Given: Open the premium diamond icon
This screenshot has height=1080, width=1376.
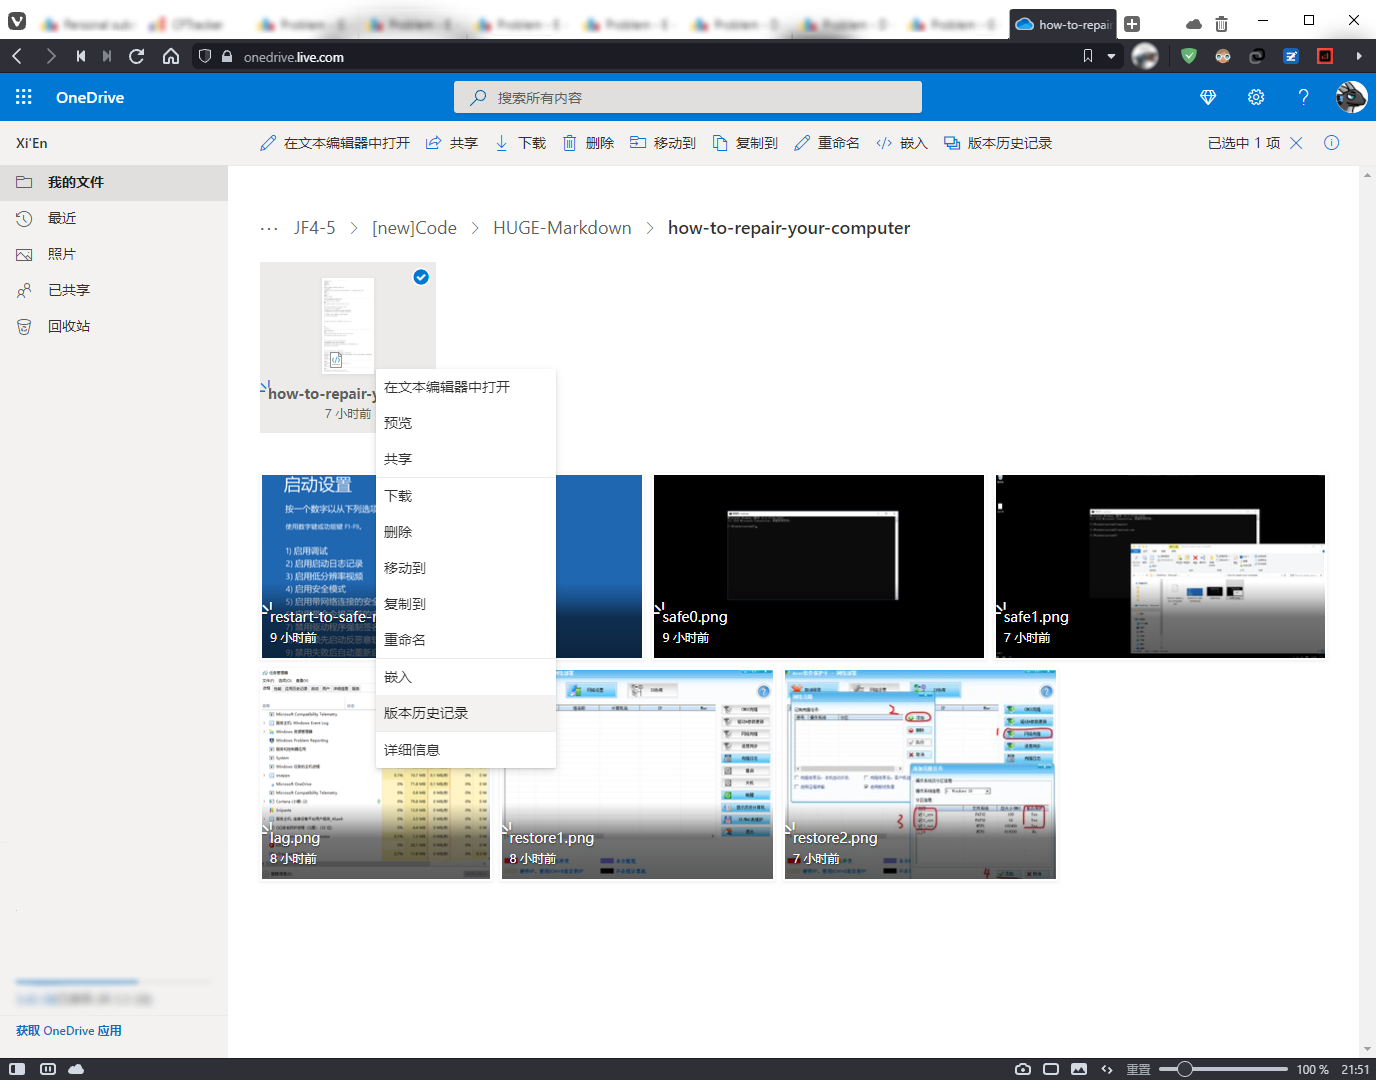Looking at the screenshot, I should click(x=1208, y=97).
